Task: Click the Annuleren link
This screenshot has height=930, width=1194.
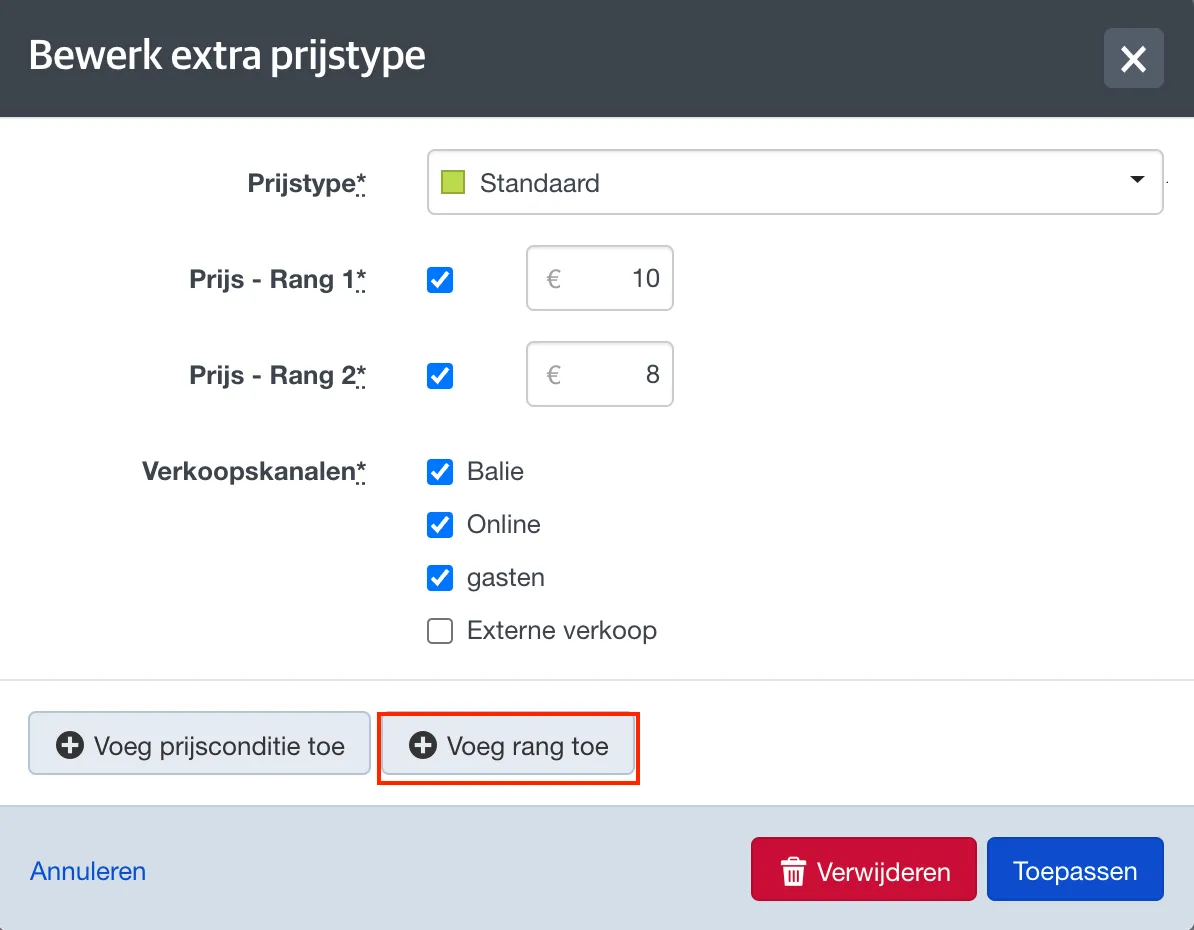Action: click(88, 871)
